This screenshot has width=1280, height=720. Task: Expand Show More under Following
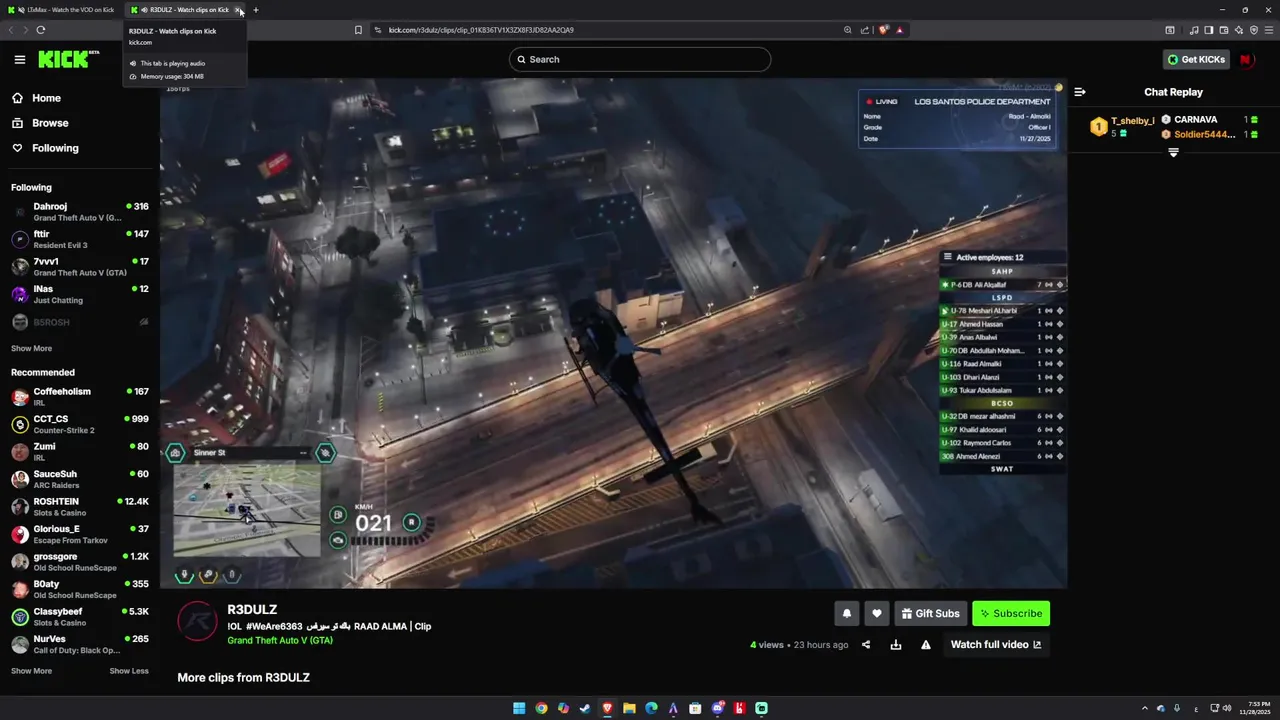[31, 349]
